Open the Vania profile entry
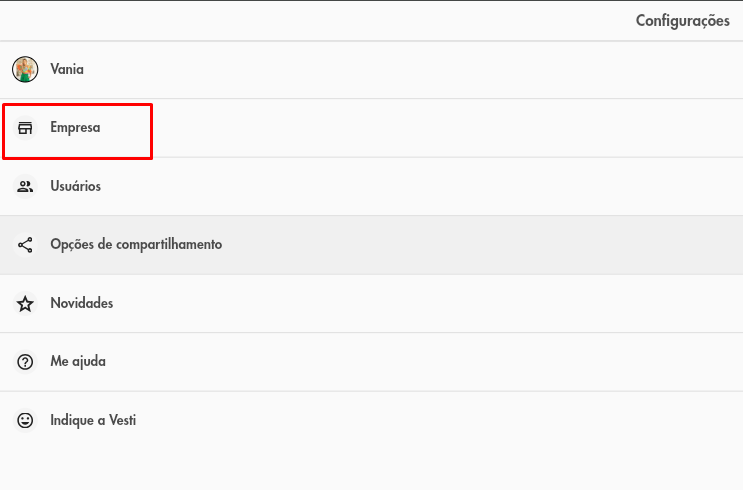The height and width of the screenshot is (490, 743). click(x=372, y=70)
